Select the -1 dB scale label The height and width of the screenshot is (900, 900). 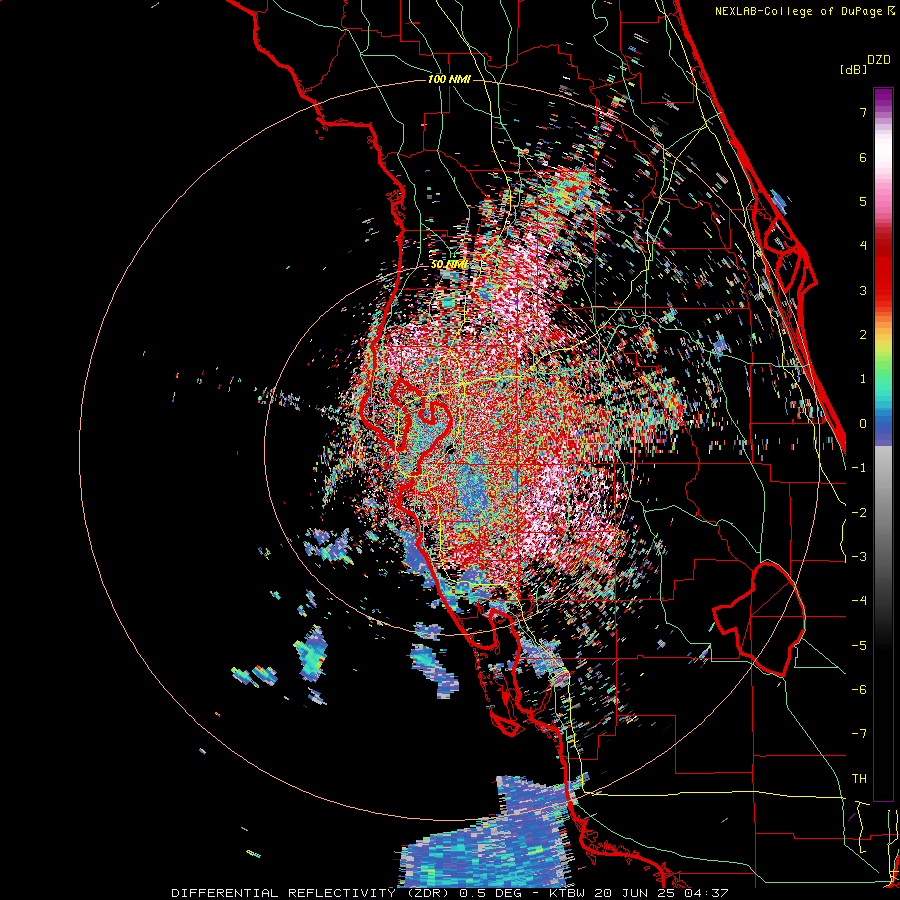(x=859, y=468)
